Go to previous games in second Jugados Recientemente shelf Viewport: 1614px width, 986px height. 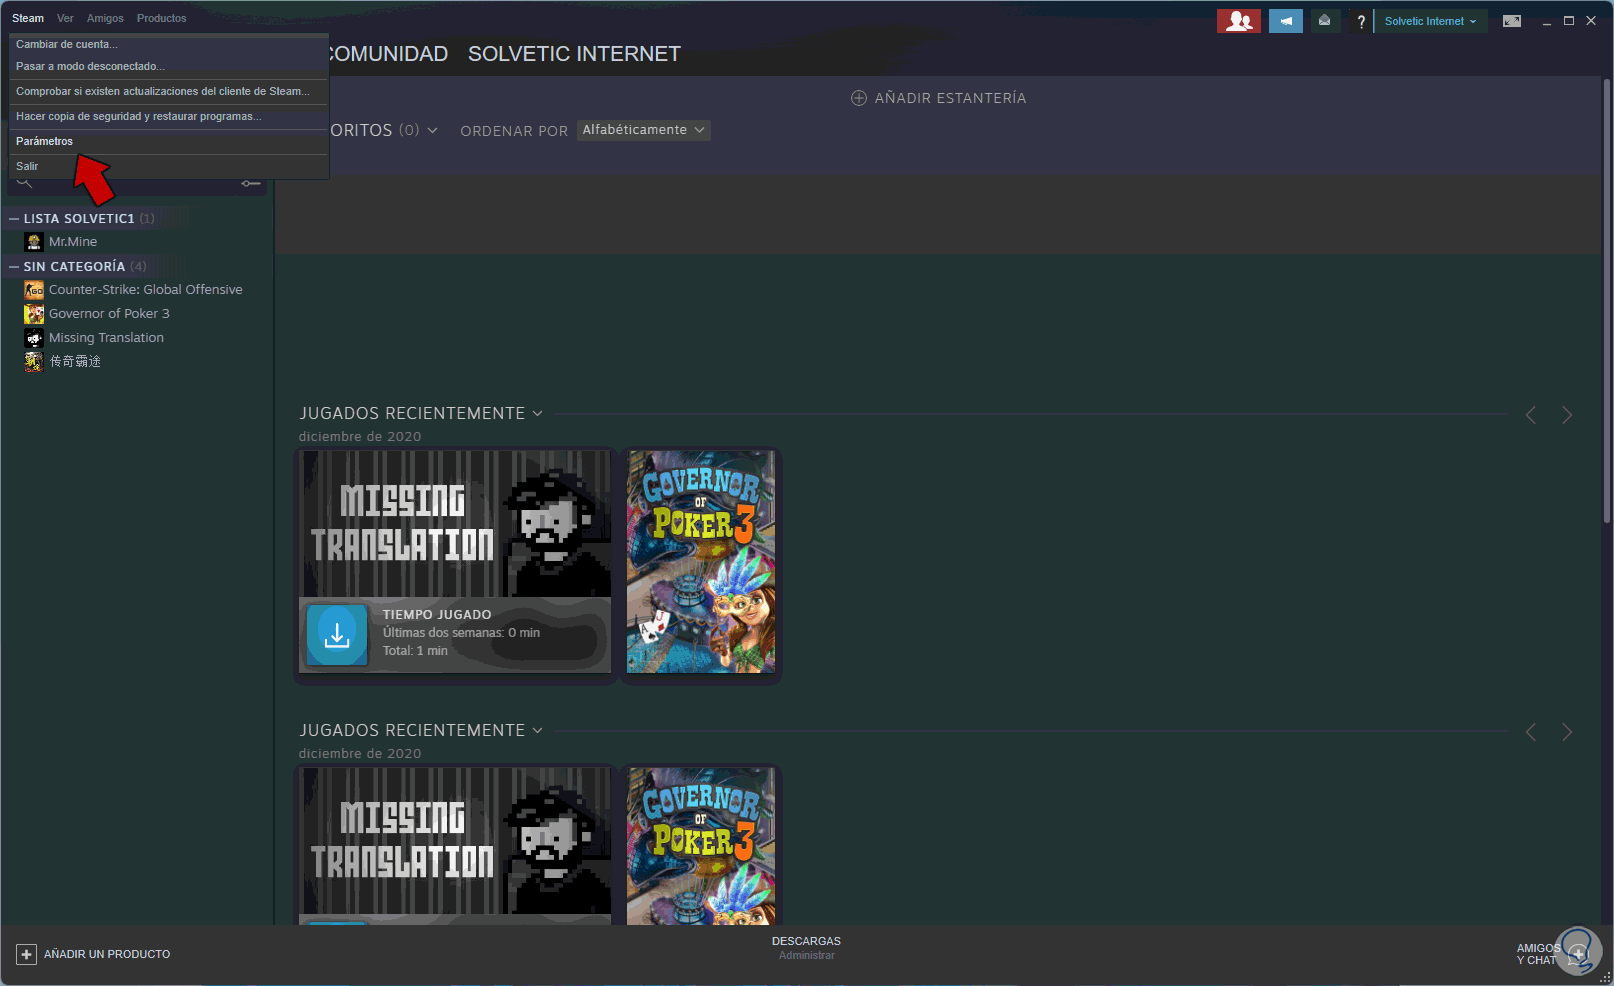point(1531,732)
